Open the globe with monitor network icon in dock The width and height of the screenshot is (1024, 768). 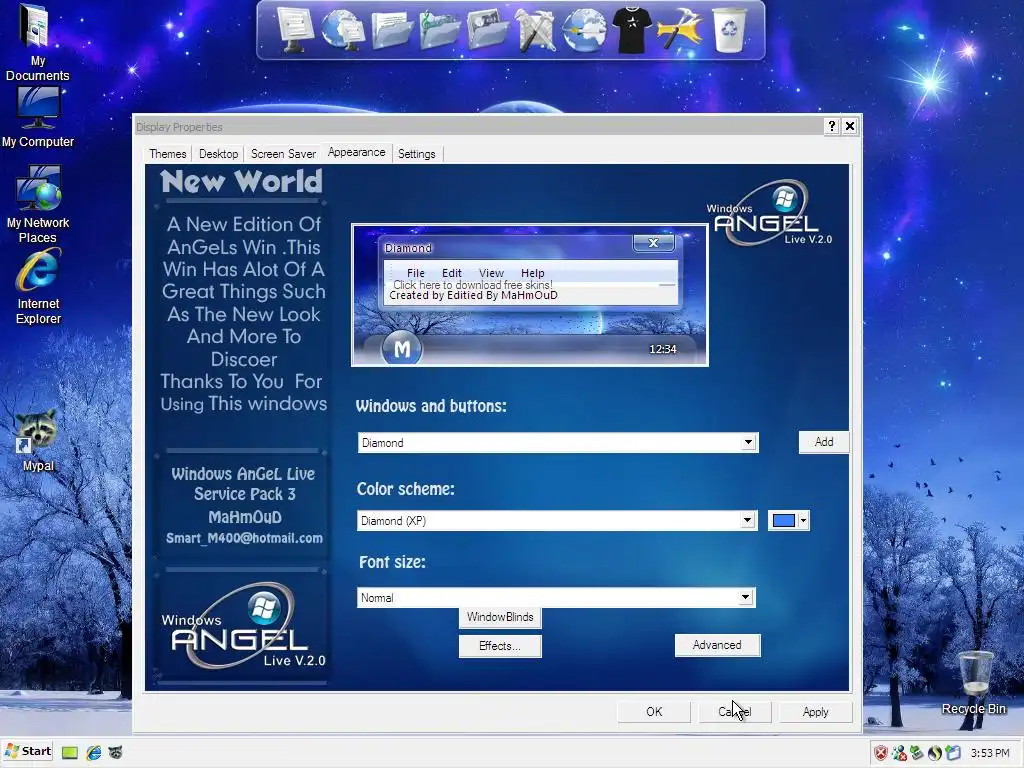342,29
